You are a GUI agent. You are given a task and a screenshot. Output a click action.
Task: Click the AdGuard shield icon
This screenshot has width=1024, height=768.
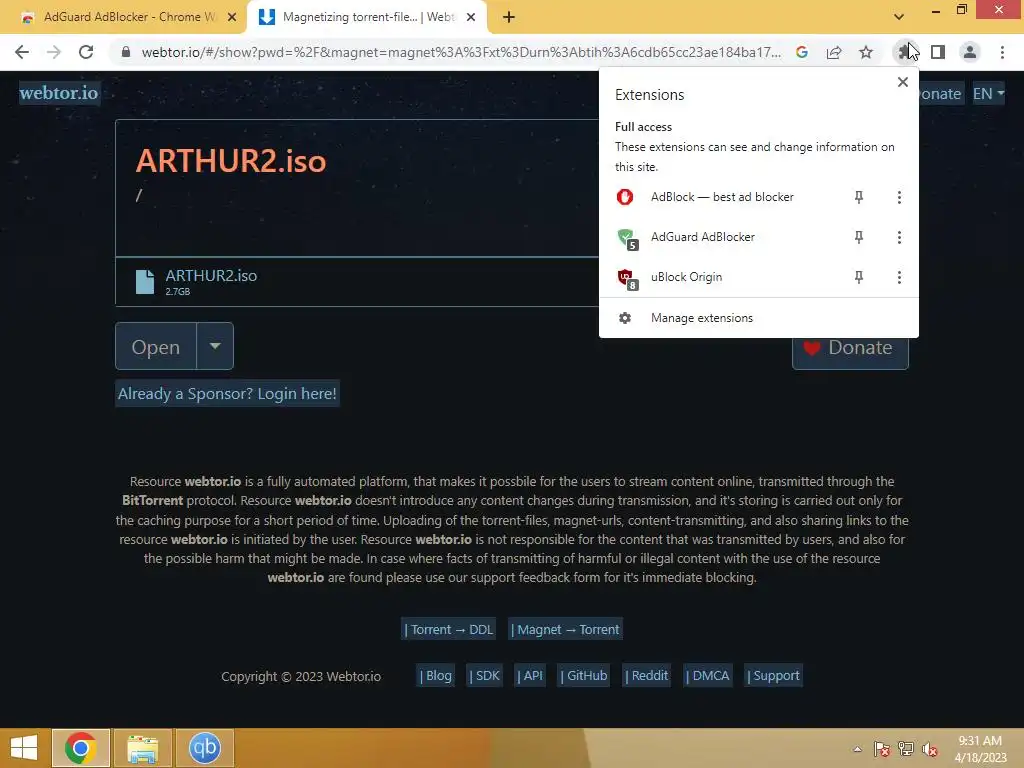click(x=626, y=238)
